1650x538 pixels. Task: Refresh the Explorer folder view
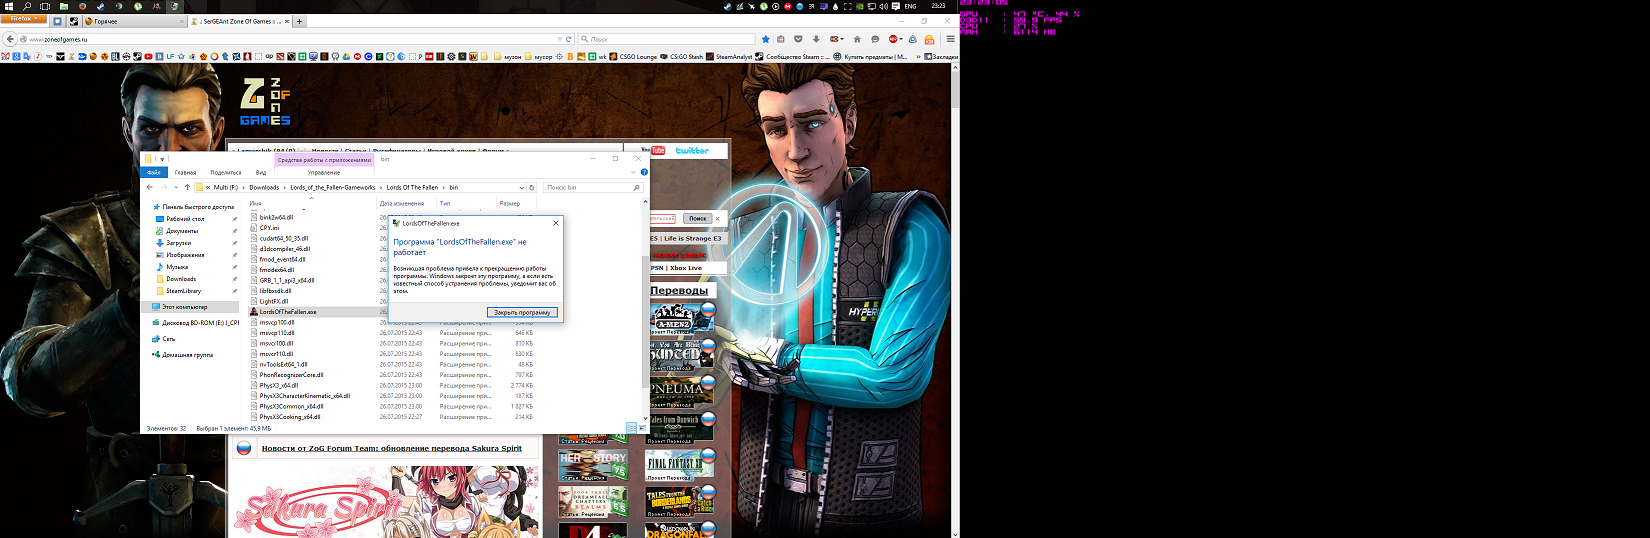coord(532,187)
